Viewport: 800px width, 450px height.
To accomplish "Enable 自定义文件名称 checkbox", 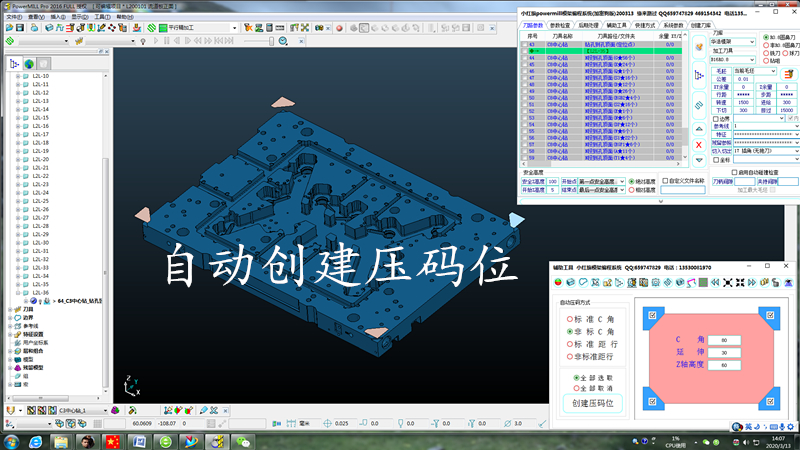I will coord(665,181).
